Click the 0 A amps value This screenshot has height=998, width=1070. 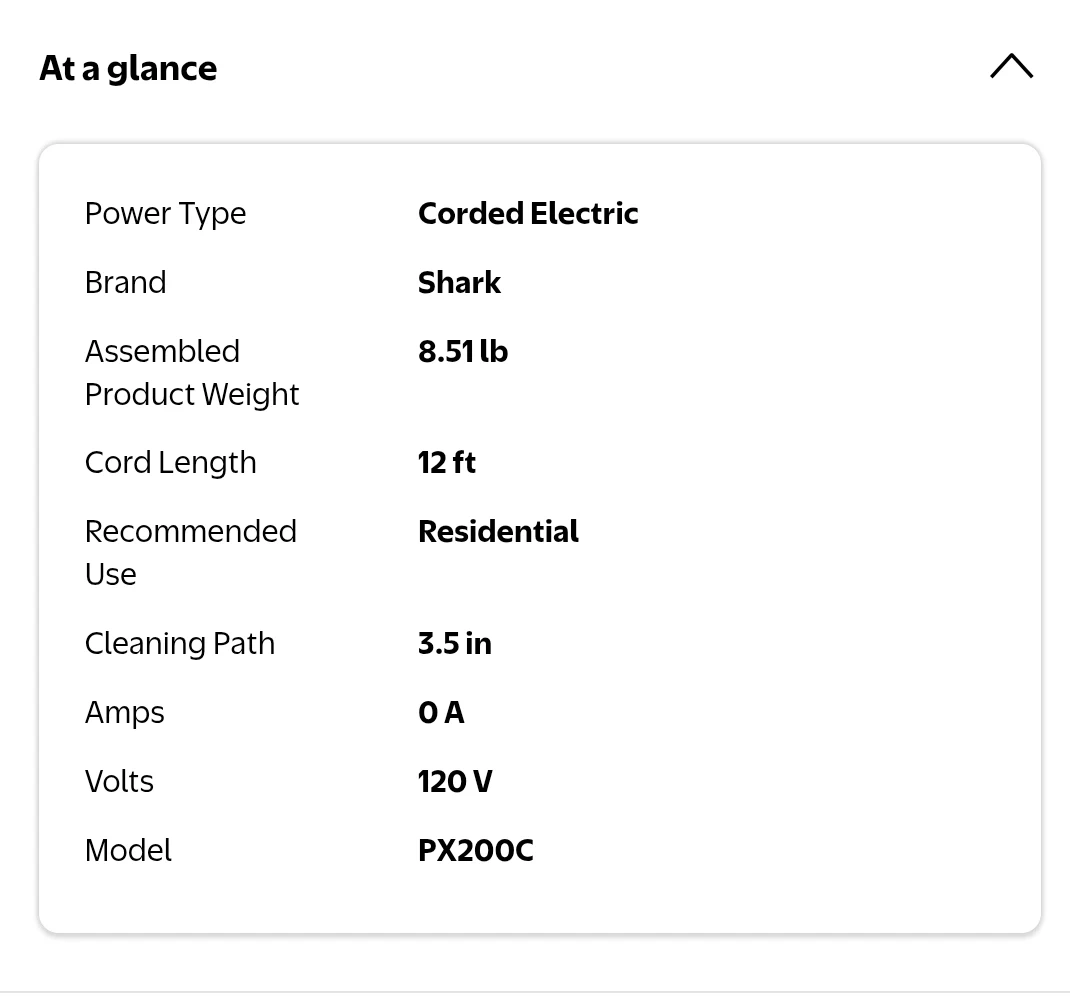(x=441, y=712)
